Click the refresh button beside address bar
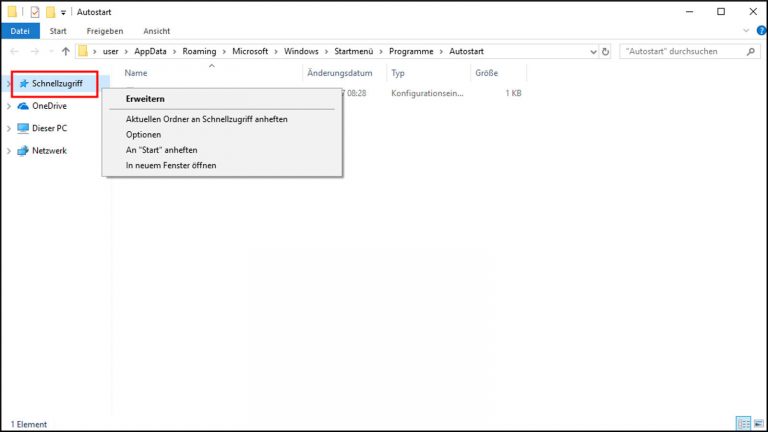 (x=606, y=51)
